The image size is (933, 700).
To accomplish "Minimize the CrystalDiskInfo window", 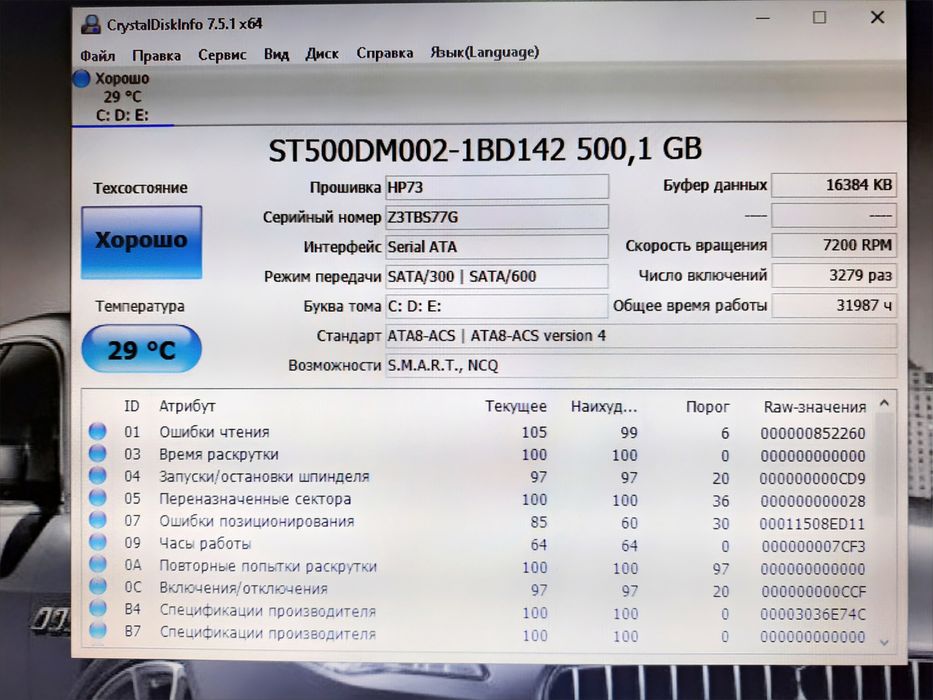I will (763, 18).
